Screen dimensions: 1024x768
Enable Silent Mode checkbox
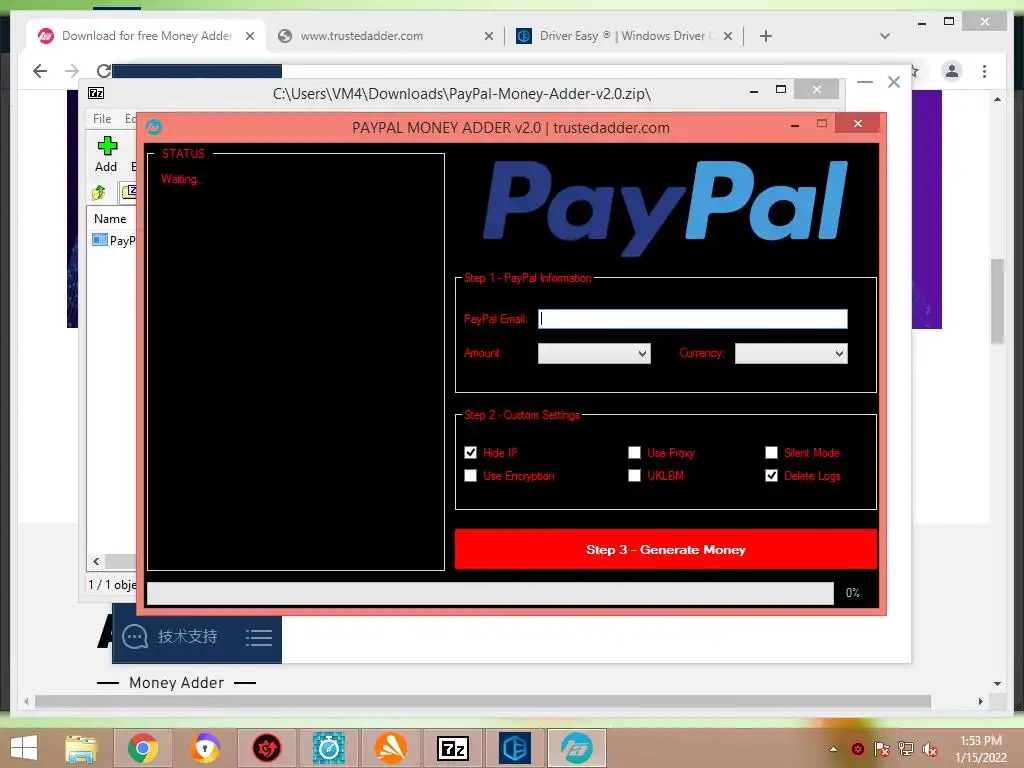pos(771,453)
